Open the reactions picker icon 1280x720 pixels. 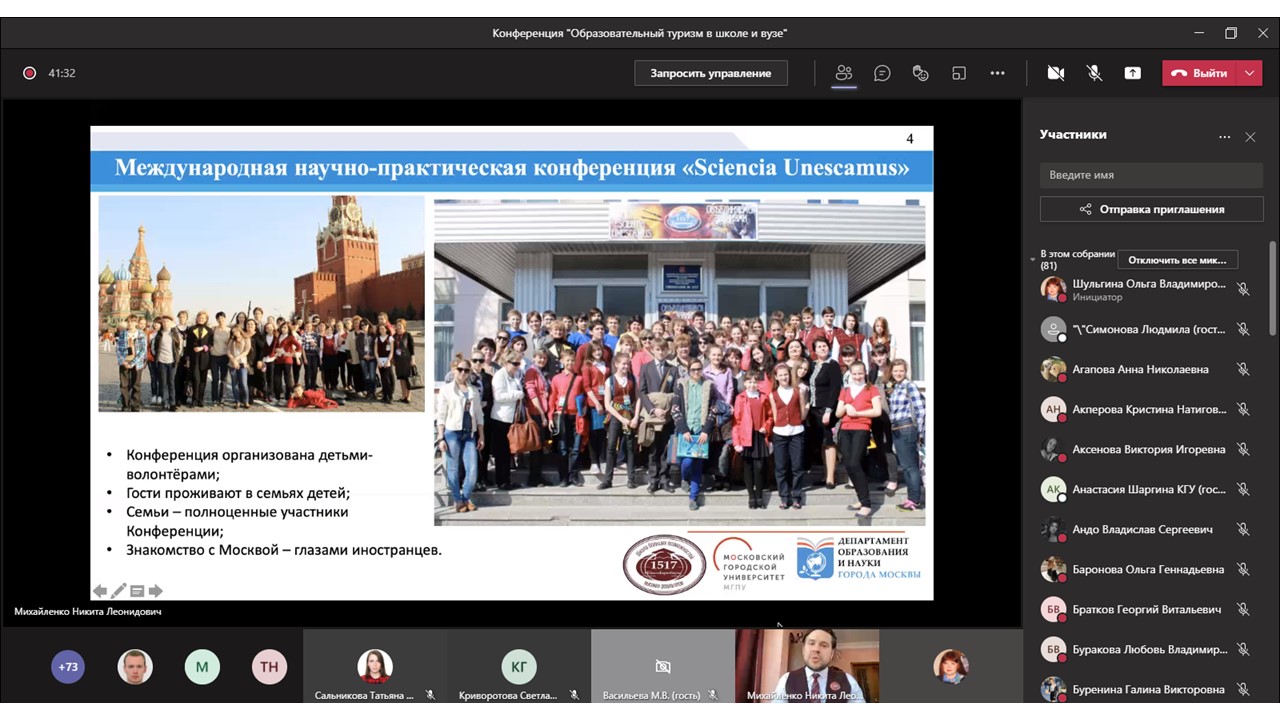click(x=920, y=72)
